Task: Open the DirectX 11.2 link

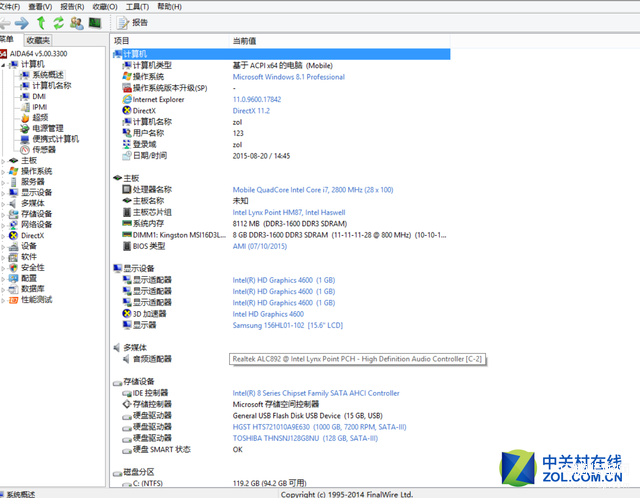Action: pyautogui.click(x=251, y=111)
